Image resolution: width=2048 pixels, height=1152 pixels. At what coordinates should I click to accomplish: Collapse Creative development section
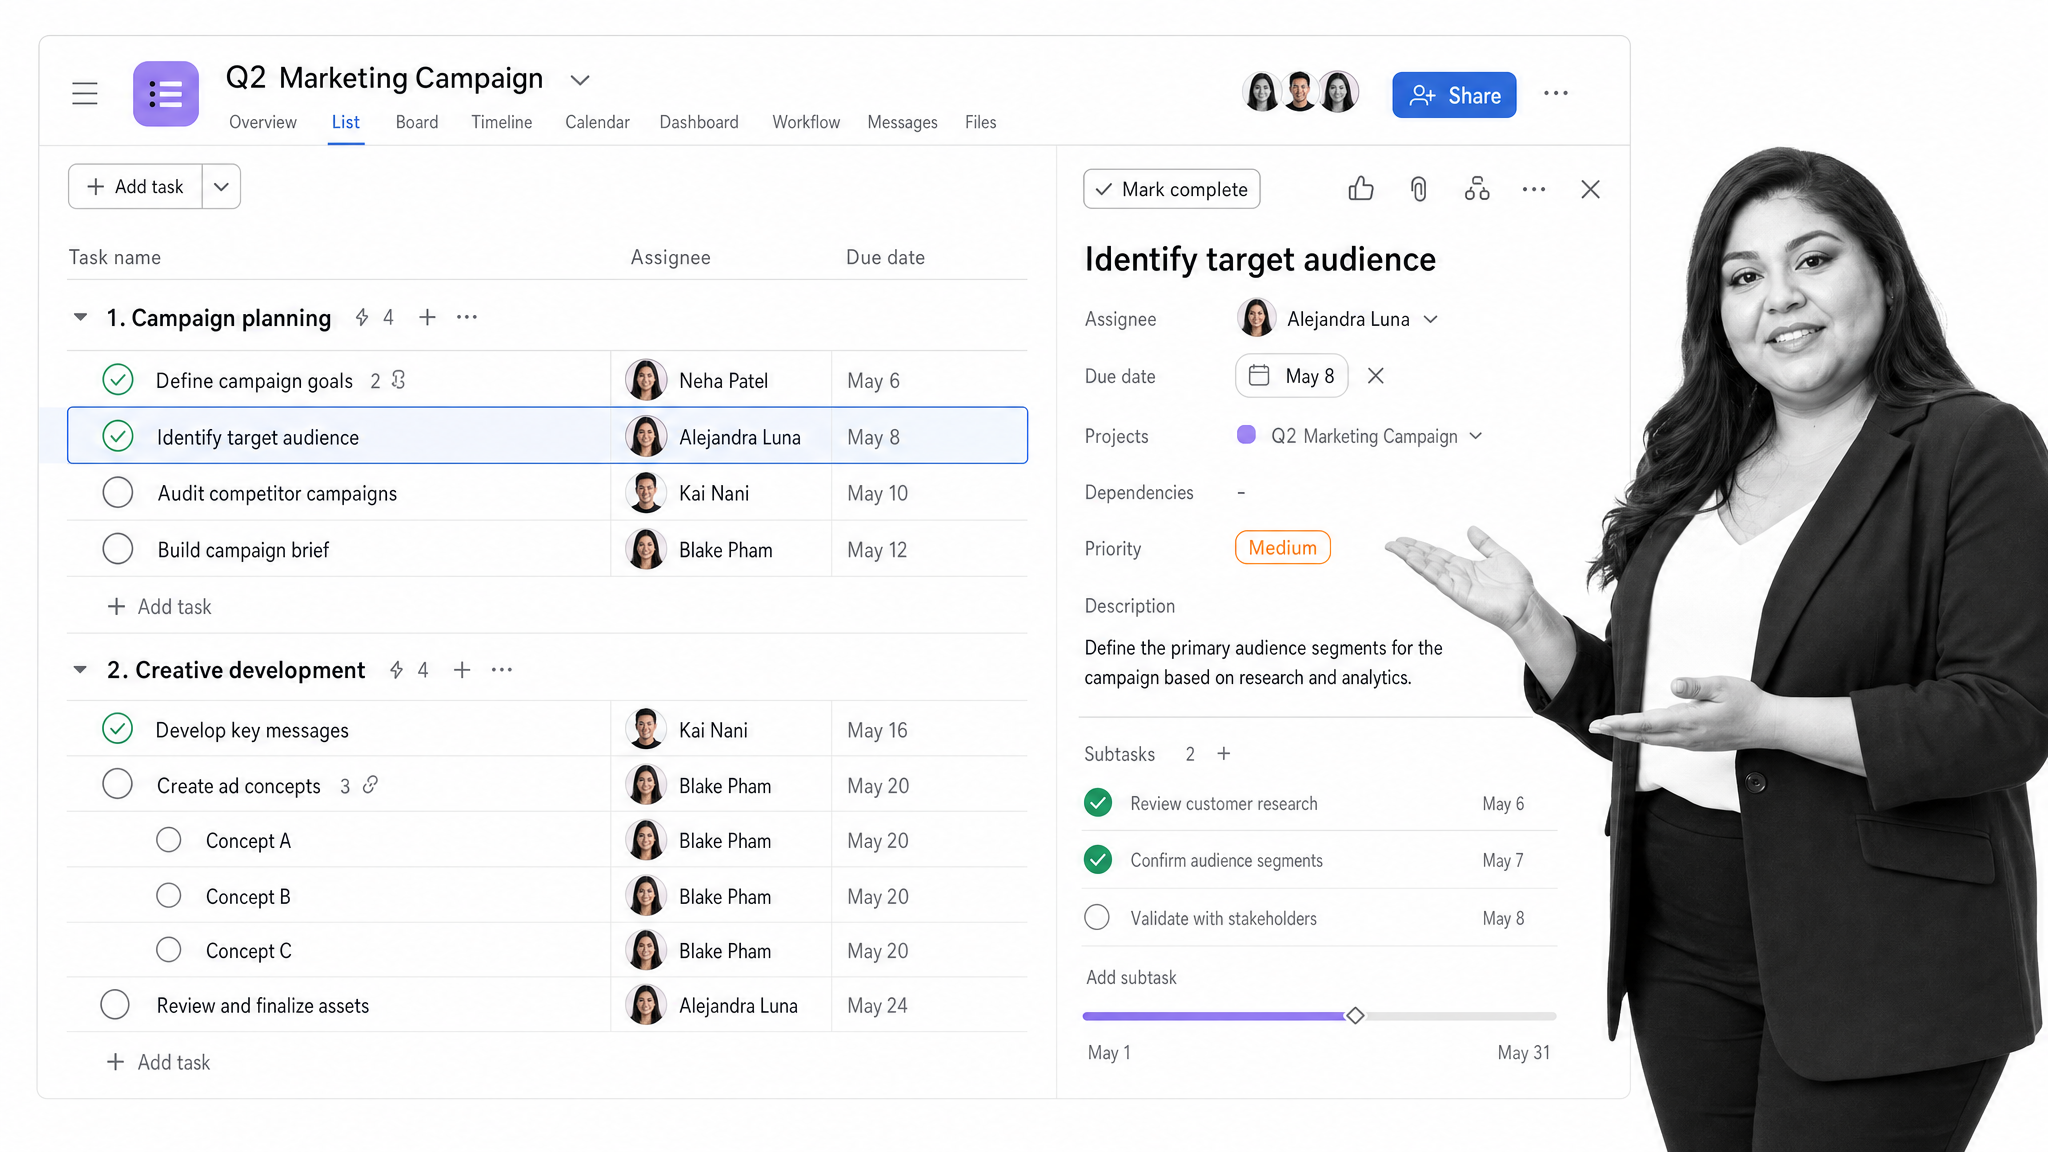tap(80, 670)
